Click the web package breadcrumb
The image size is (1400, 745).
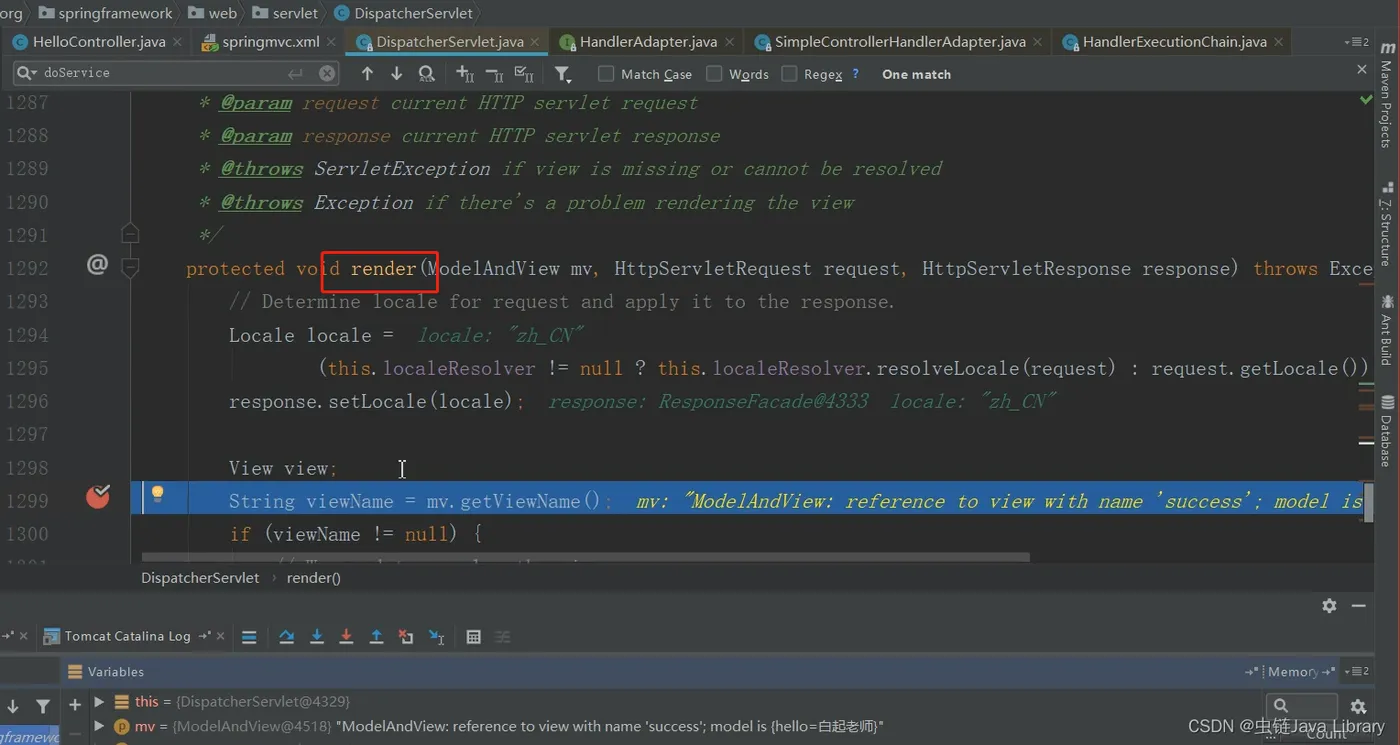point(213,13)
